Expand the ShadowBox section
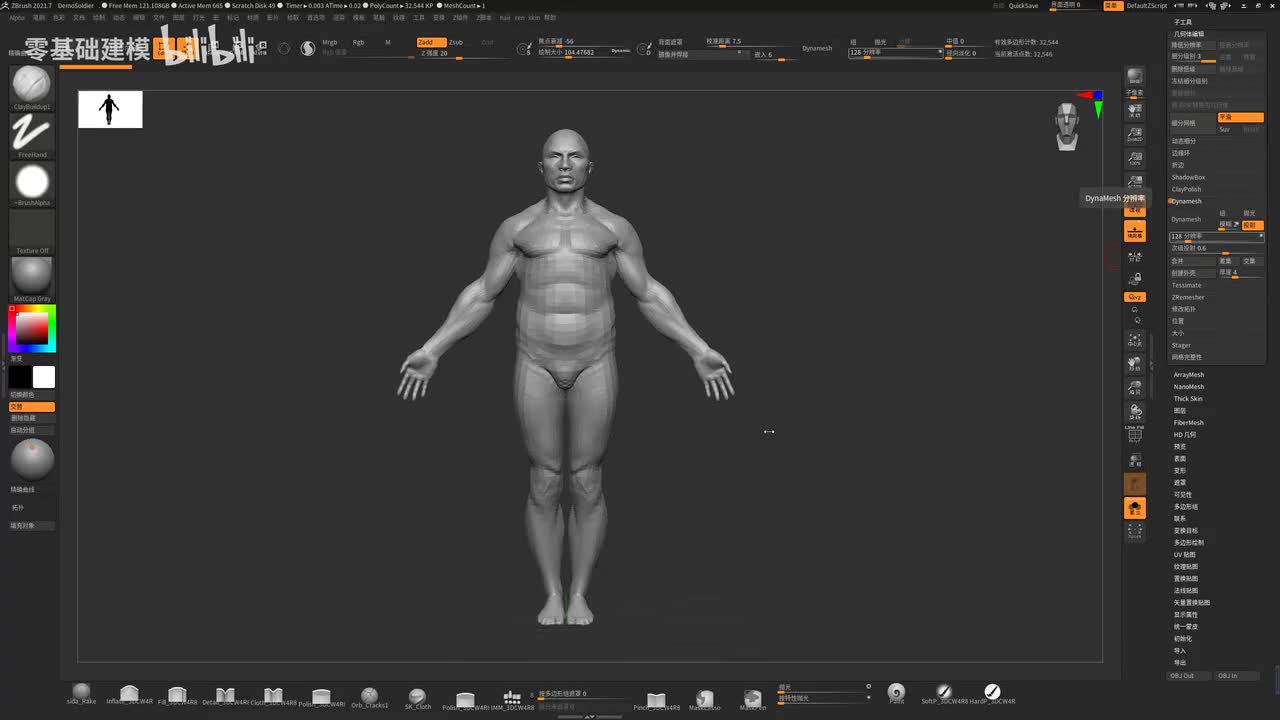The height and width of the screenshot is (720, 1280). (1188, 177)
